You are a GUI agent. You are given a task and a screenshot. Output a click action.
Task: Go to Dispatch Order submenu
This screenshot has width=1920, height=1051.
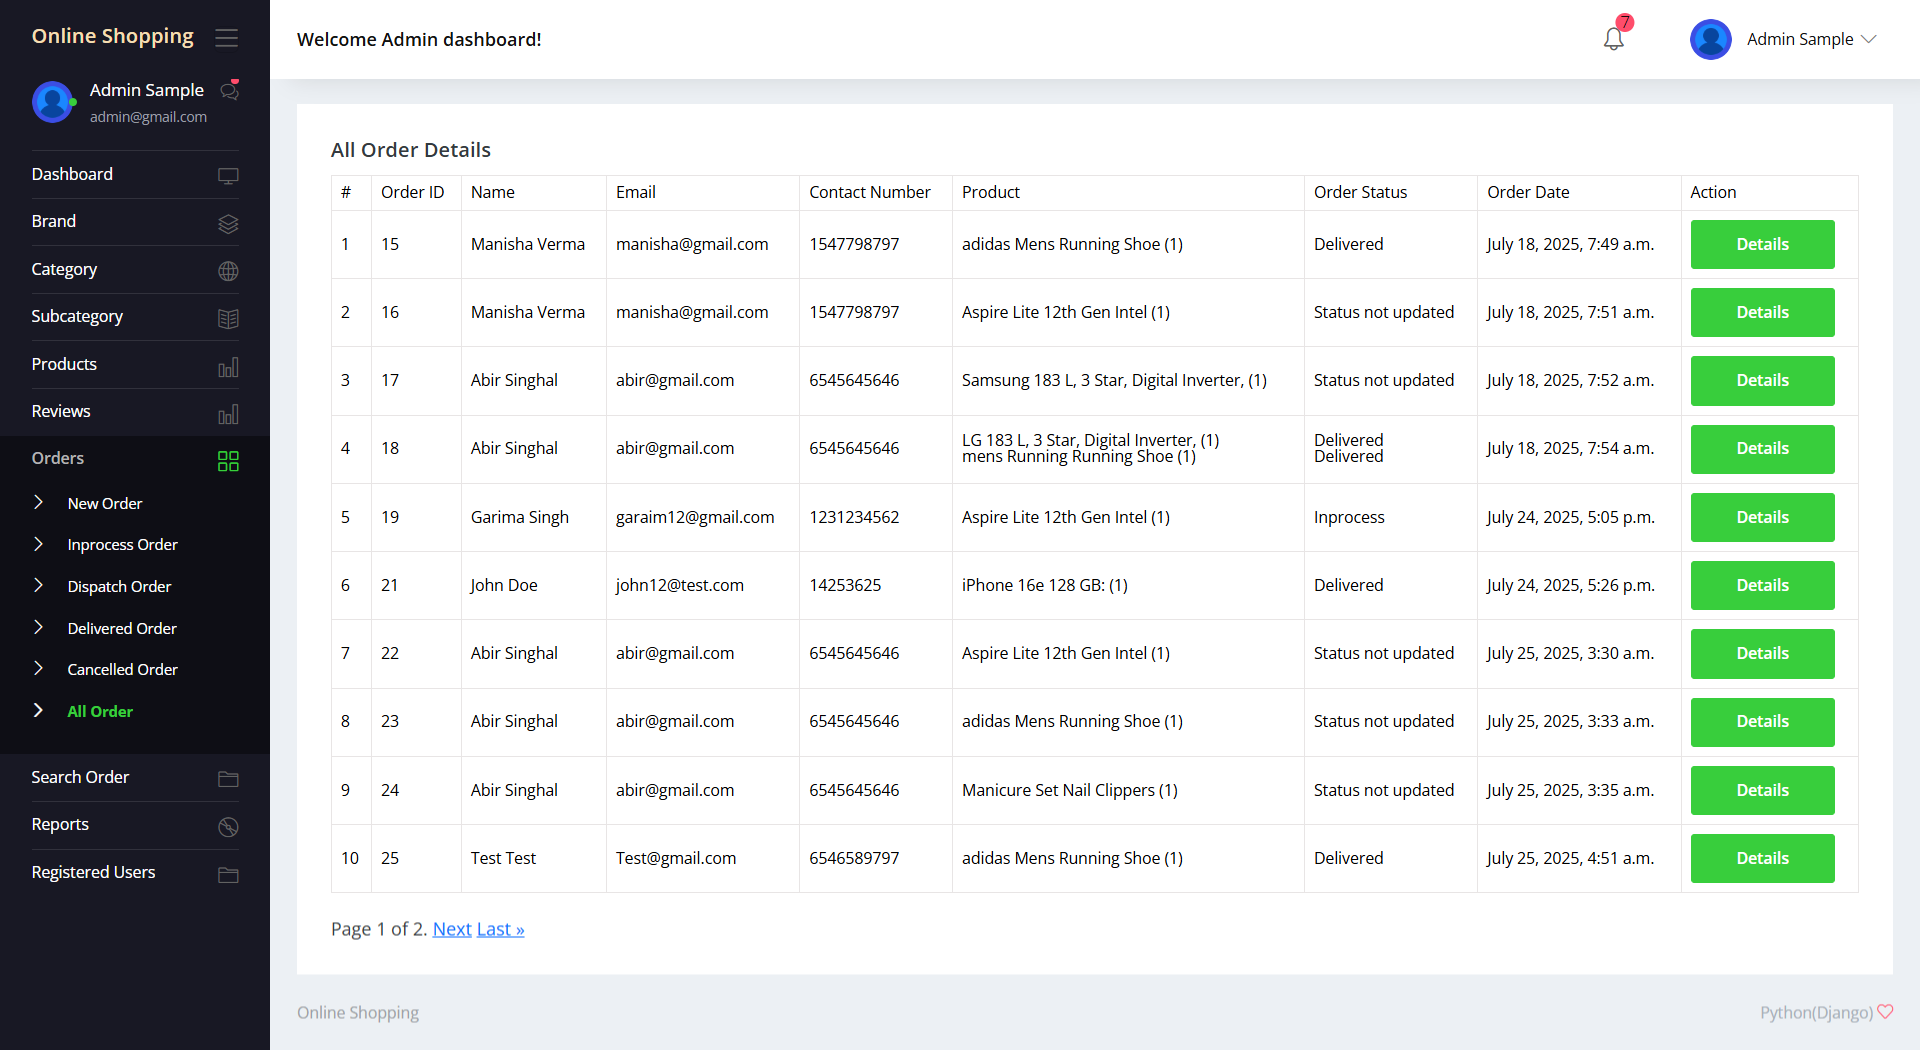pyautogui.click(x=119, y=586)
